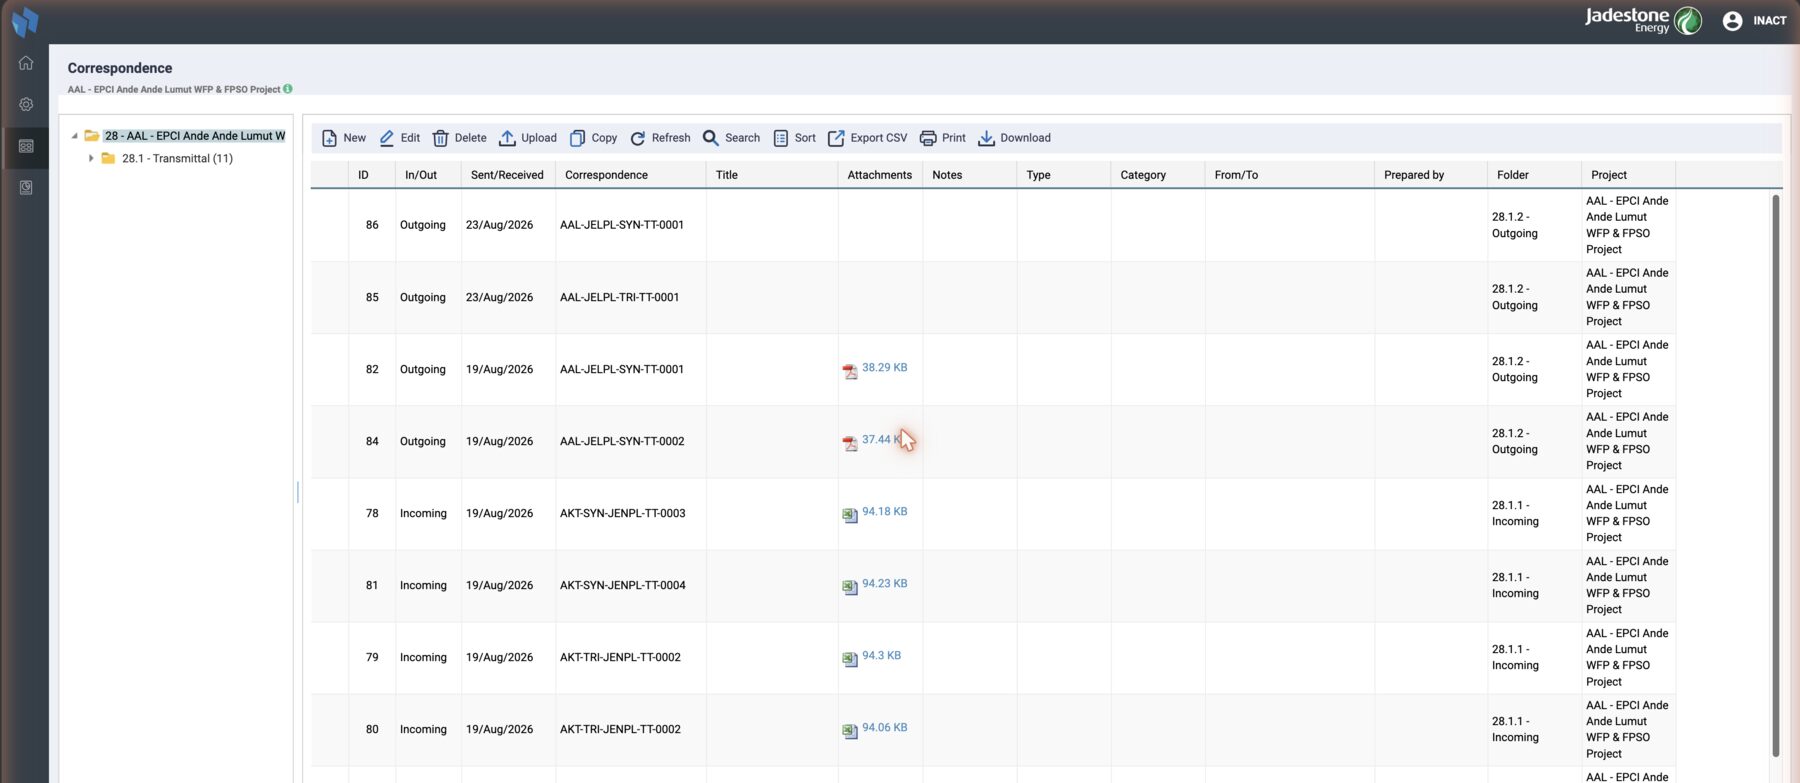
Task: Select the correspondence module icon in sidebar
Action: (26, 146)
